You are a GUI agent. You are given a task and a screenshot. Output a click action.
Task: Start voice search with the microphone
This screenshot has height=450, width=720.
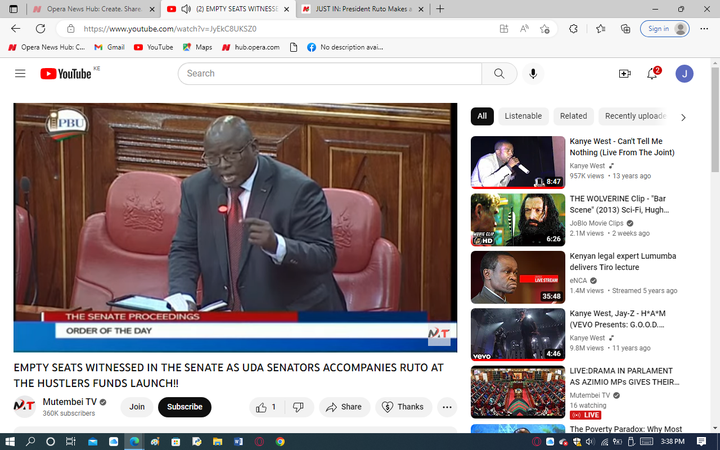click(x=533, y=73)
